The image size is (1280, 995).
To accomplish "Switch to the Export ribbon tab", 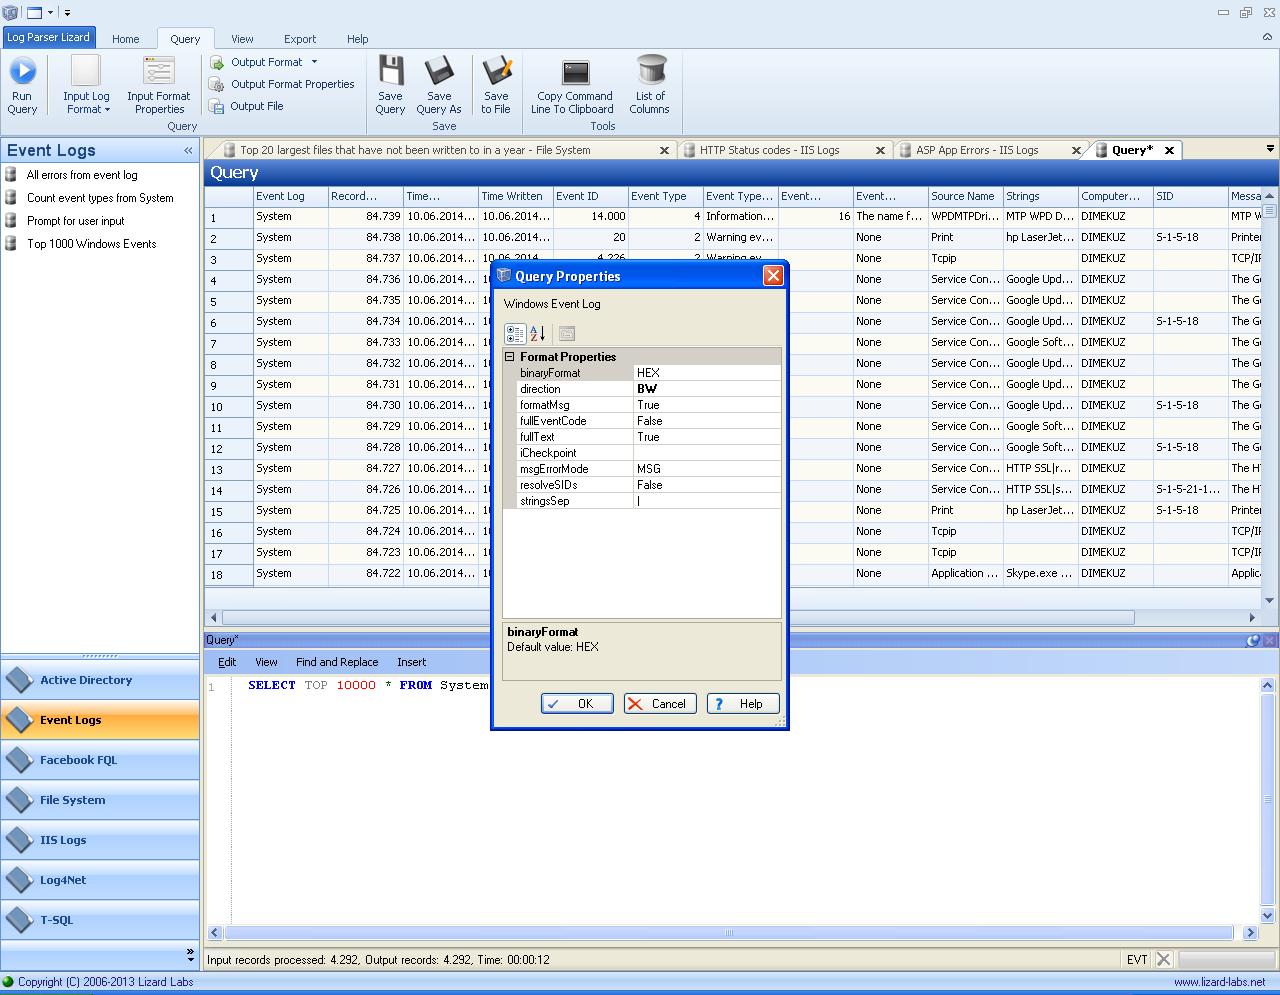I will pos(299,39).
